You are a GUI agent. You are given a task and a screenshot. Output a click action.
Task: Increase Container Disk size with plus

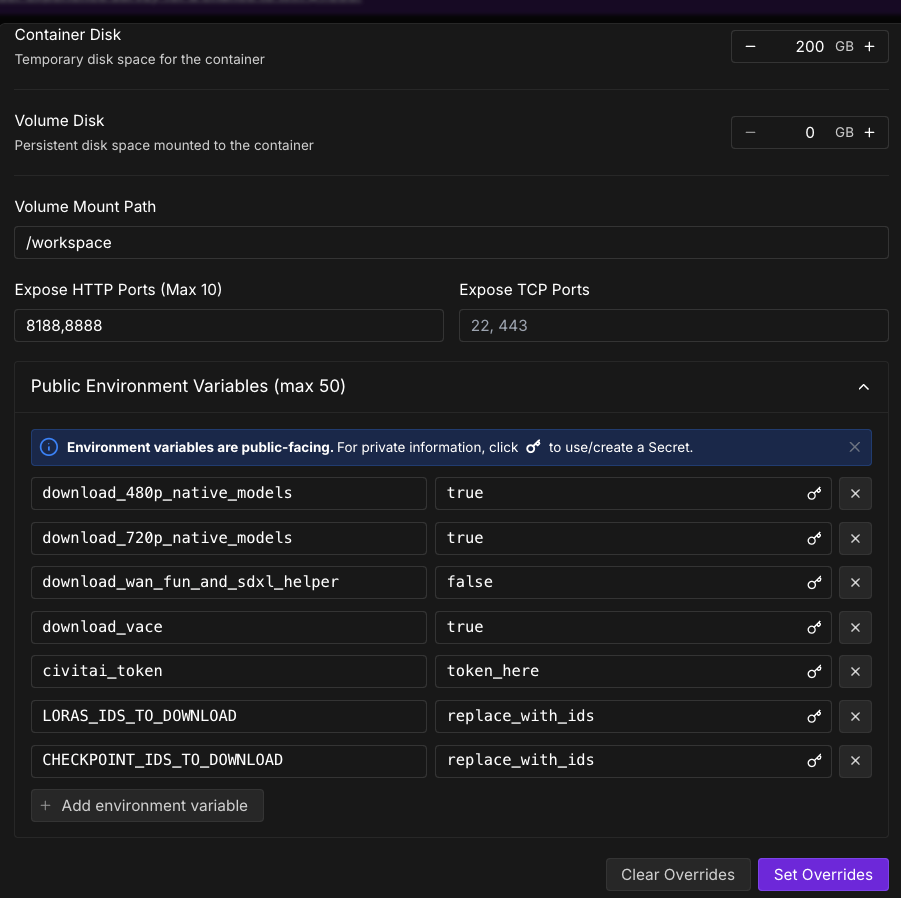tap(869, 47)
